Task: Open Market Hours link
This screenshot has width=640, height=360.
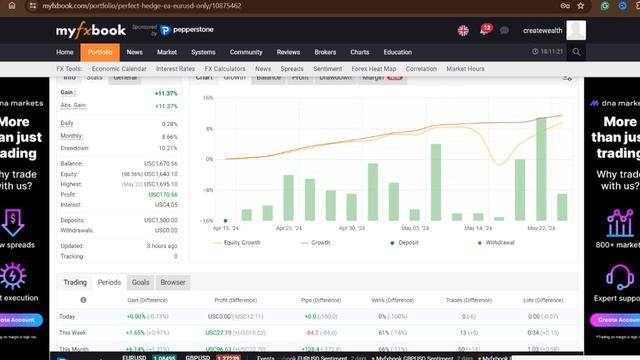Action: (465, 69)
